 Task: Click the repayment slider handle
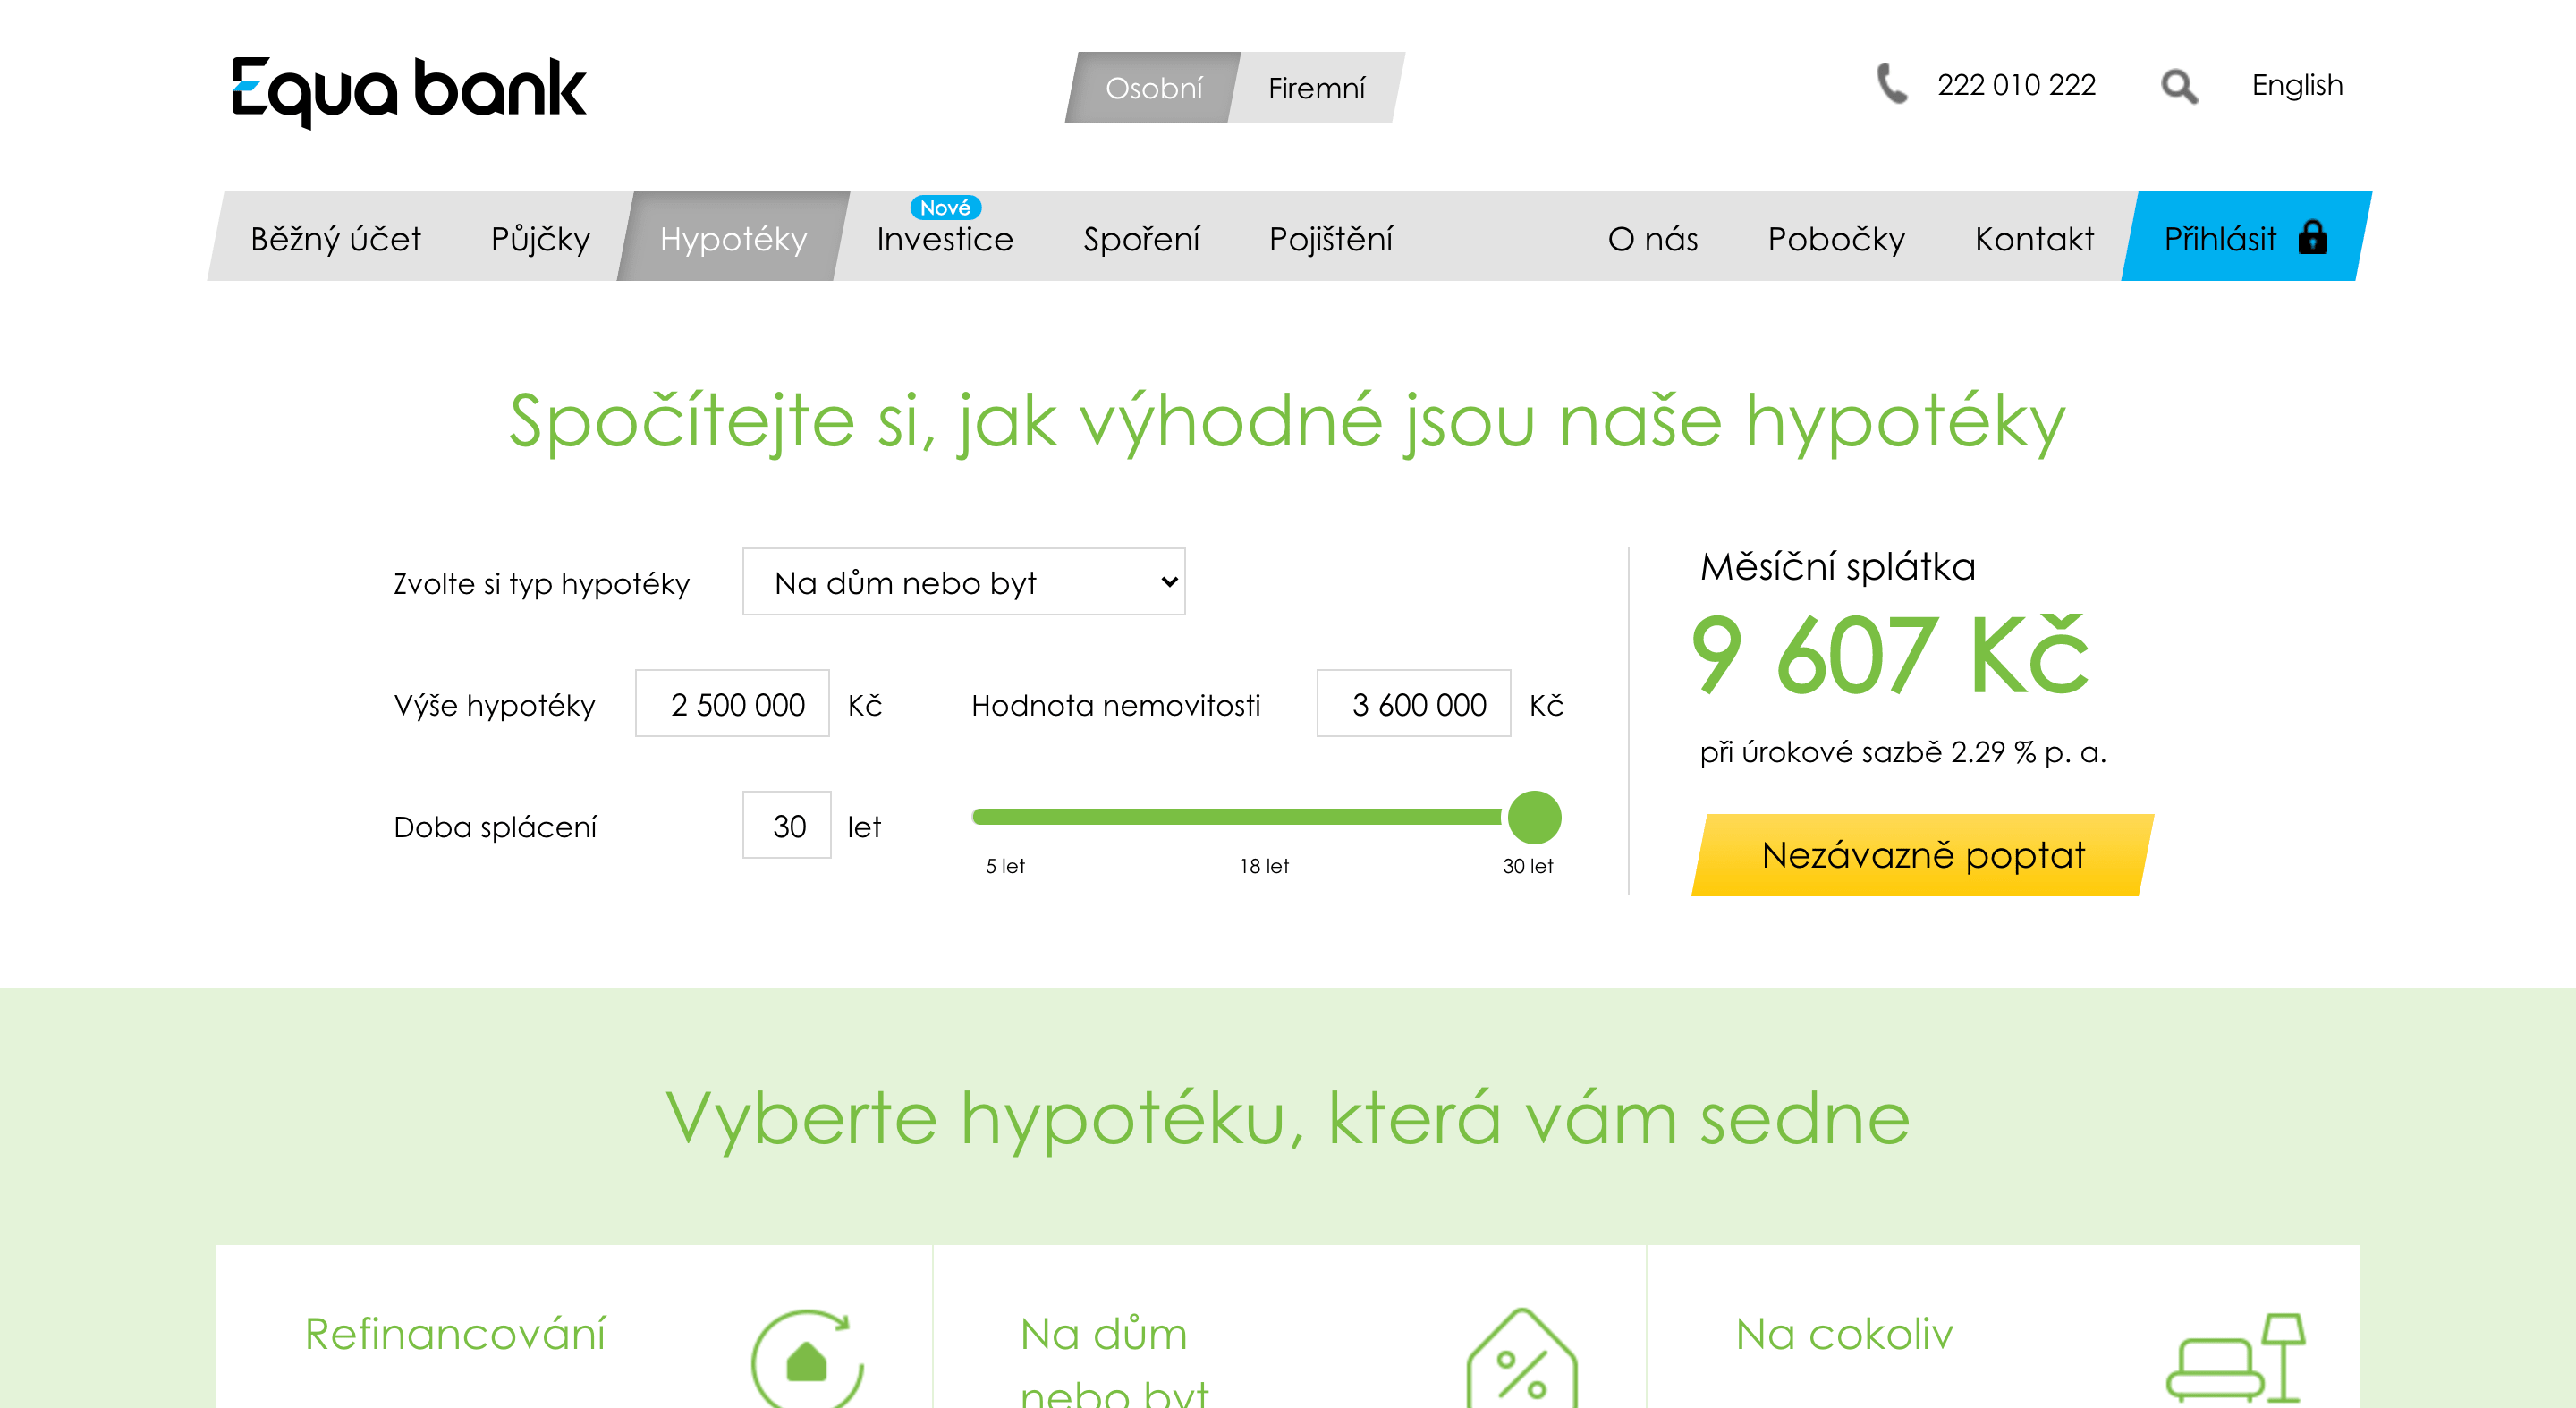[x=1534, y=818]
